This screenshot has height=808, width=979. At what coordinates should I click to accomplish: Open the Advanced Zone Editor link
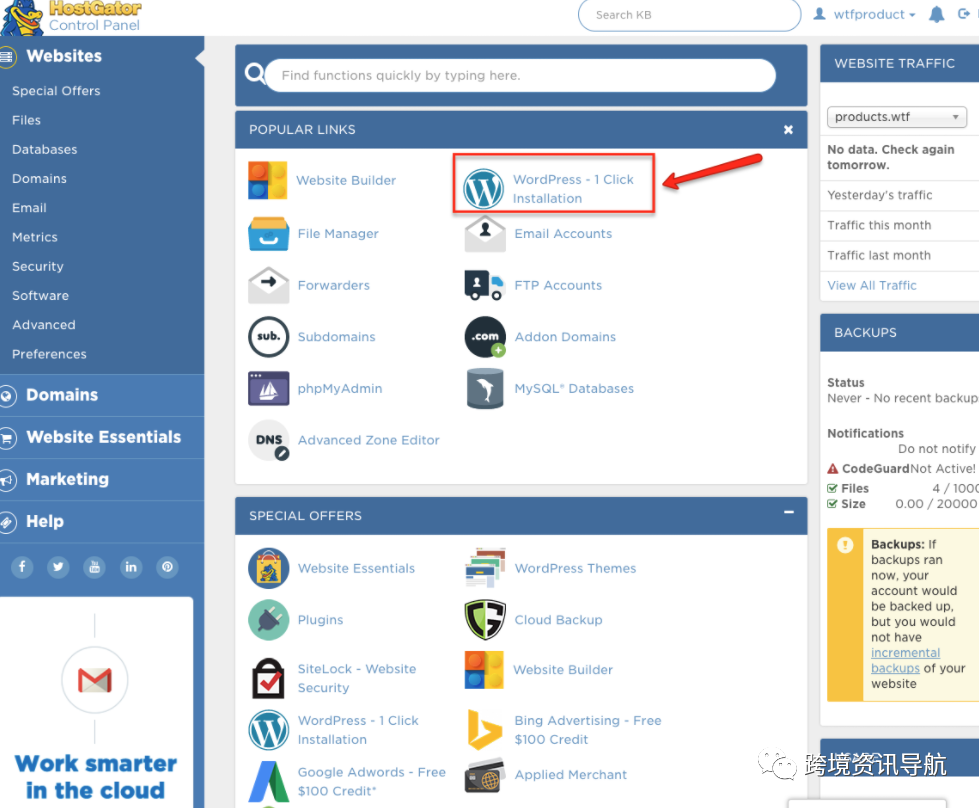point(368,440)
